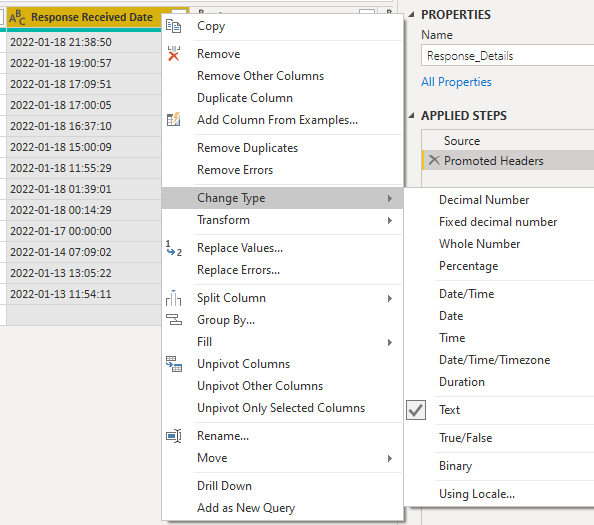Click the Replace Values icon
The width and height of the screenshot is (594, 525).
point(174,248)
